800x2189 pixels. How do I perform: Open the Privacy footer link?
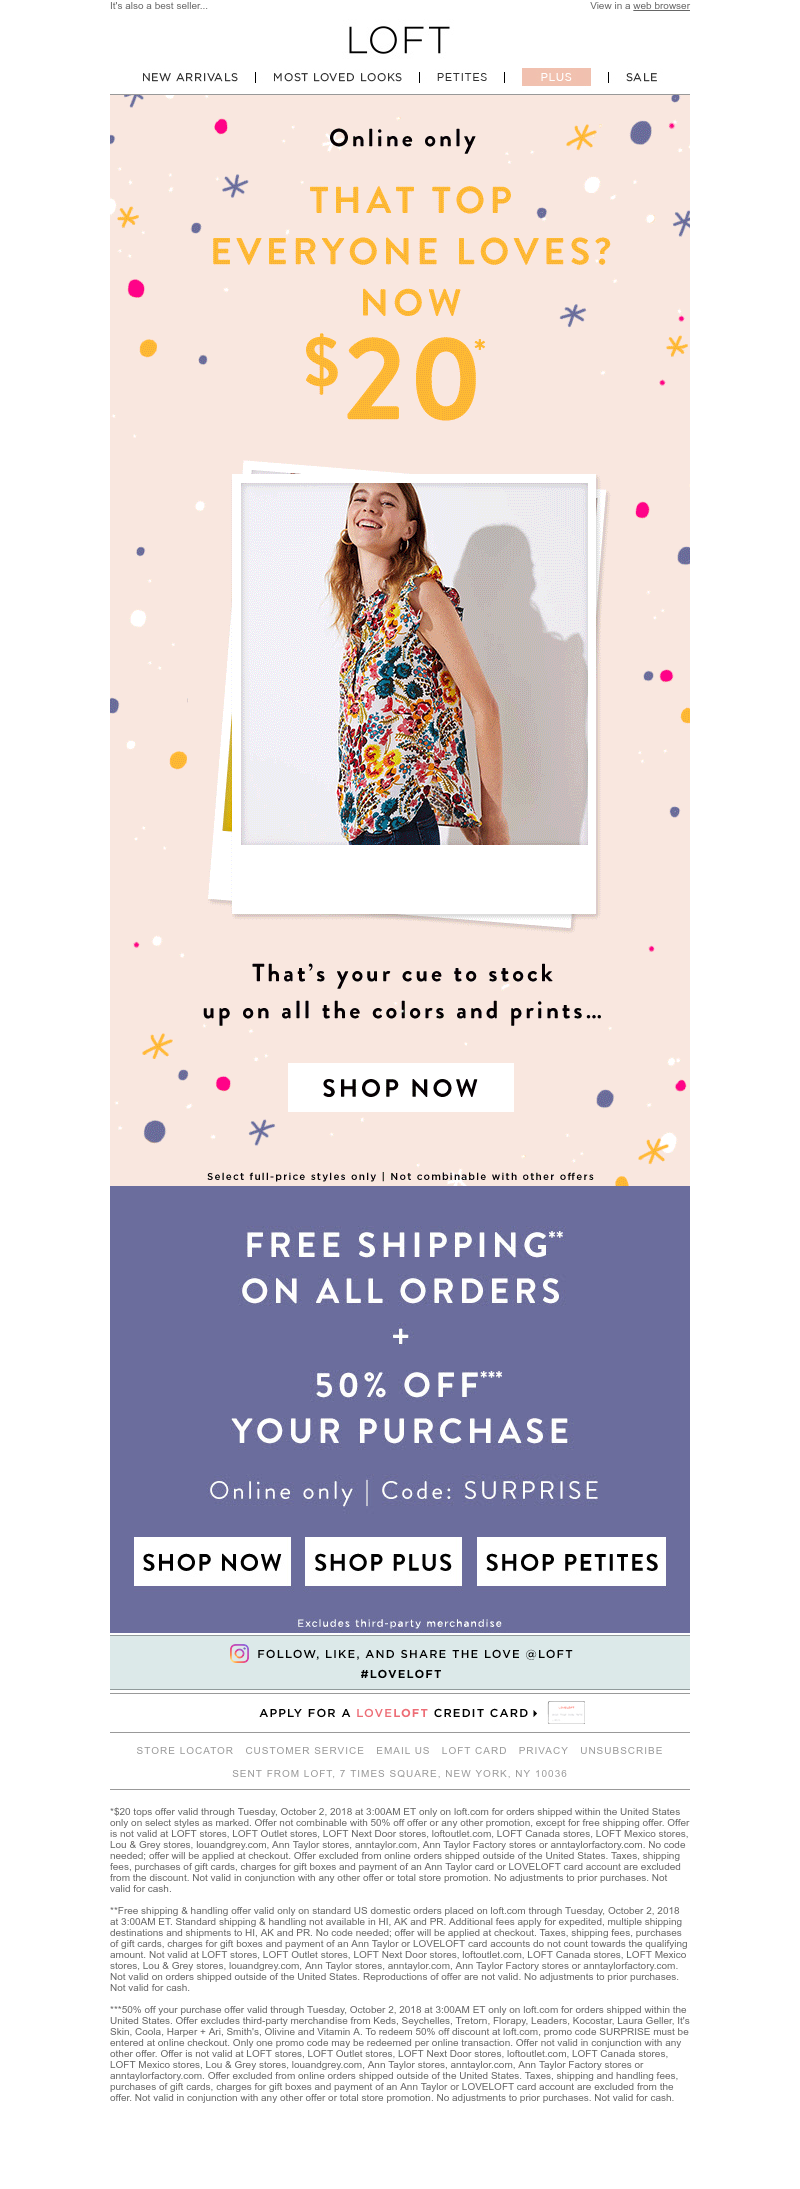tap(543, 1750)
